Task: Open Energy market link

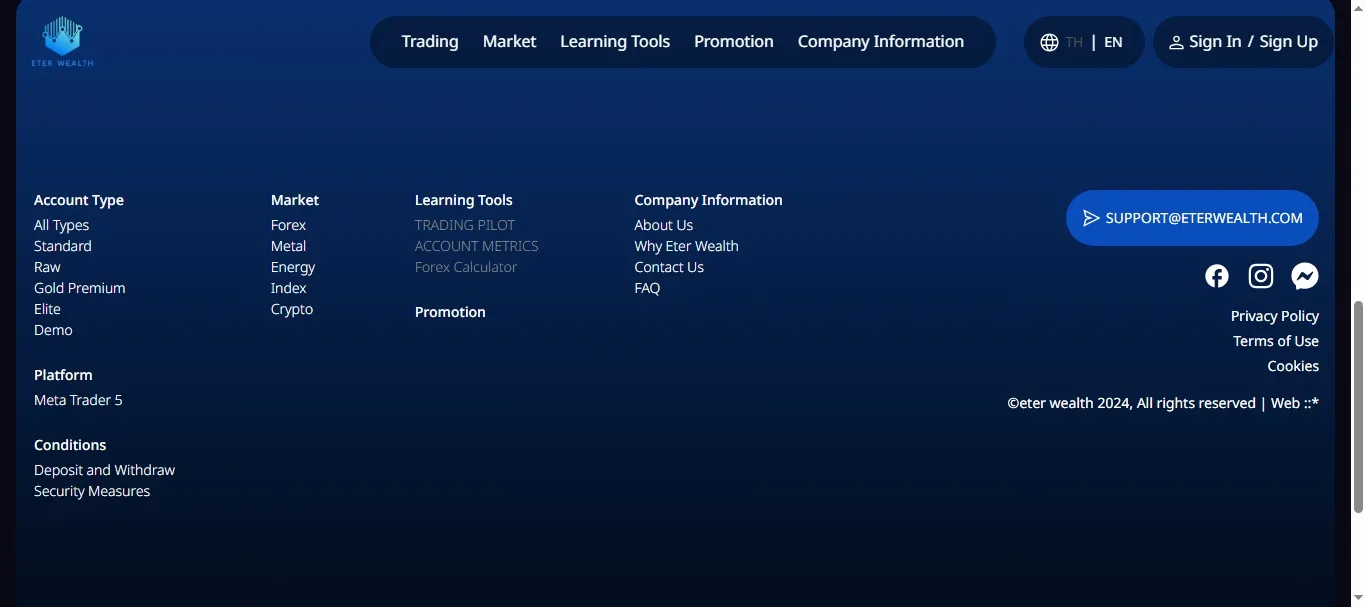Action: (293, 267)
